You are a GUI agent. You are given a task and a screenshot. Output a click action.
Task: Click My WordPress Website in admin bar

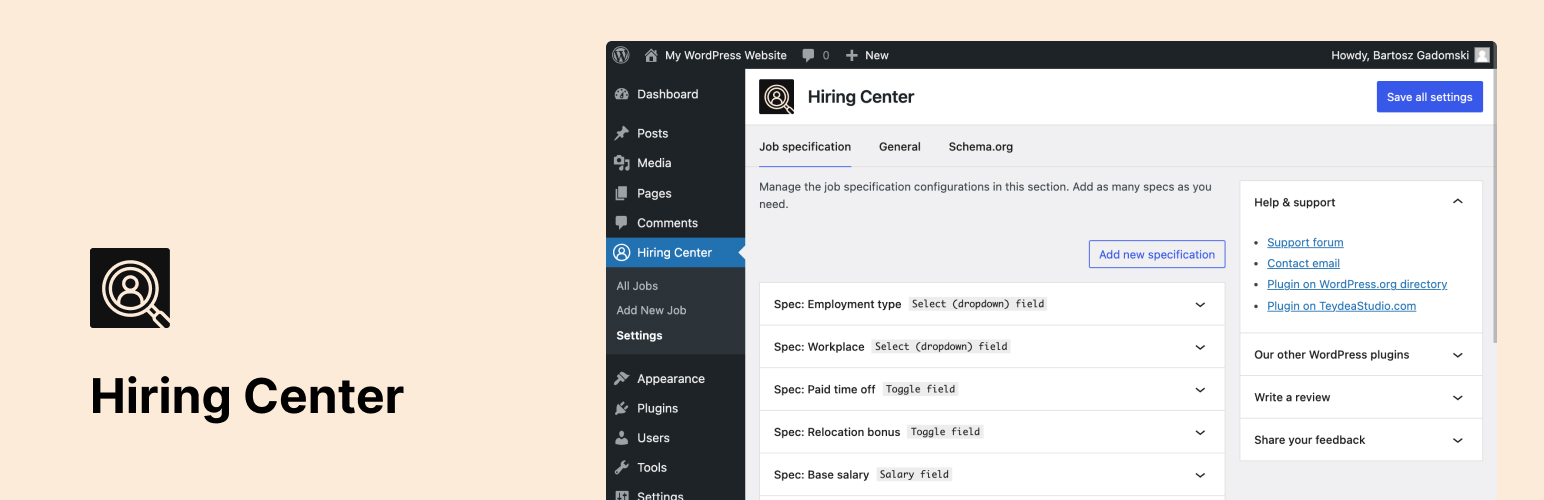pyautogui.click(x=726, y=55)
